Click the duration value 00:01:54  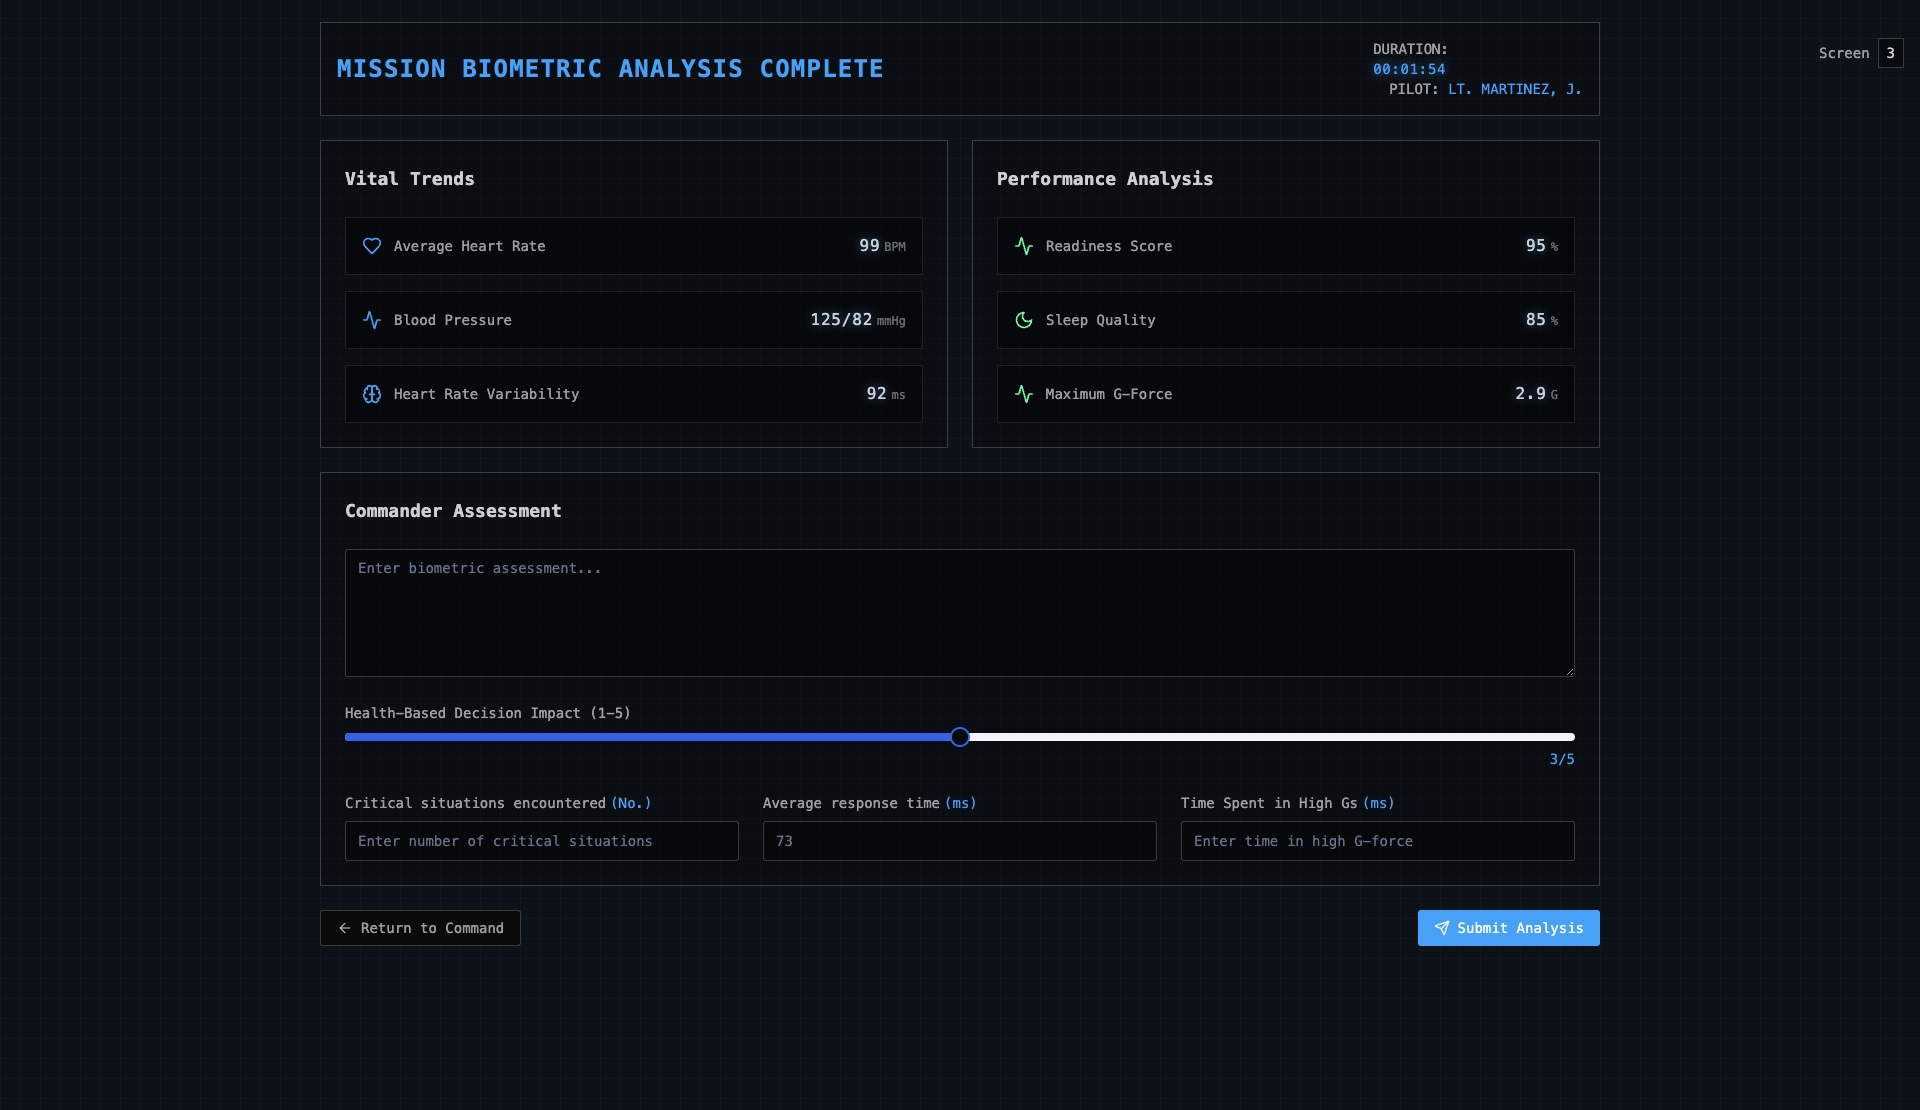(1408, 69)
